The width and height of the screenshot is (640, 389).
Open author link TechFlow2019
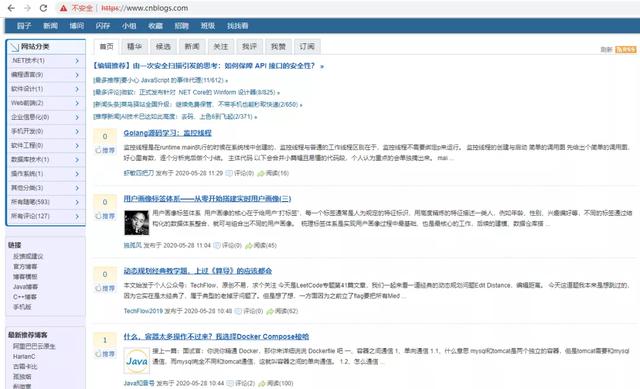[143, 311]
